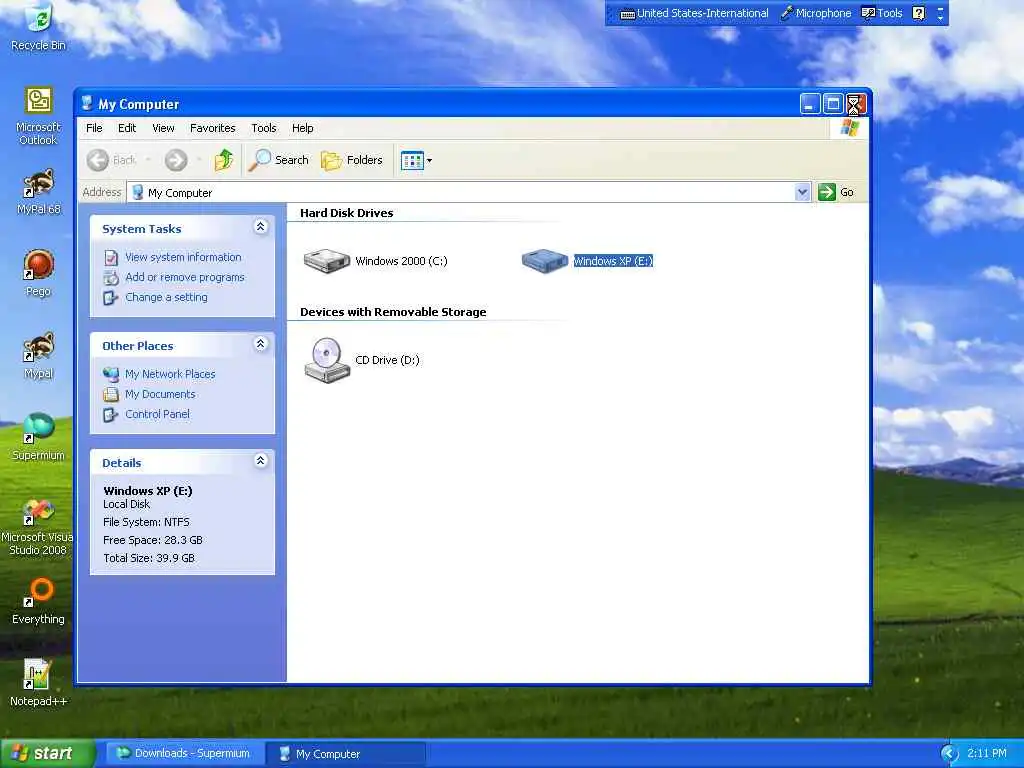This screenshot has width=1024, height=768.
Task: Click the Microphone language bar button
Action: pyautogui.click(x=816, y=13)
